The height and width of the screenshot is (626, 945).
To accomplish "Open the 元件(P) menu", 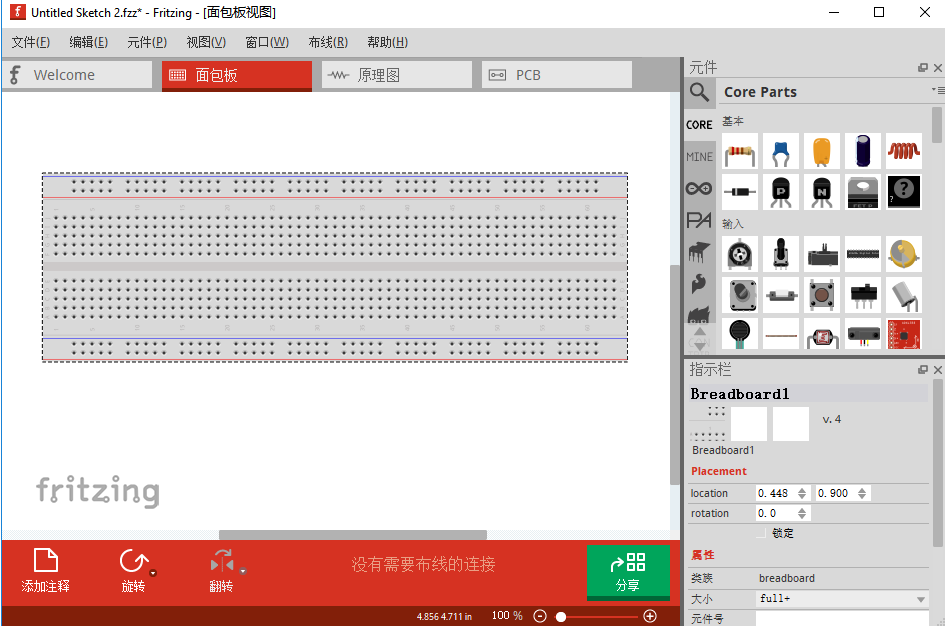I will [x=147, y=42].
